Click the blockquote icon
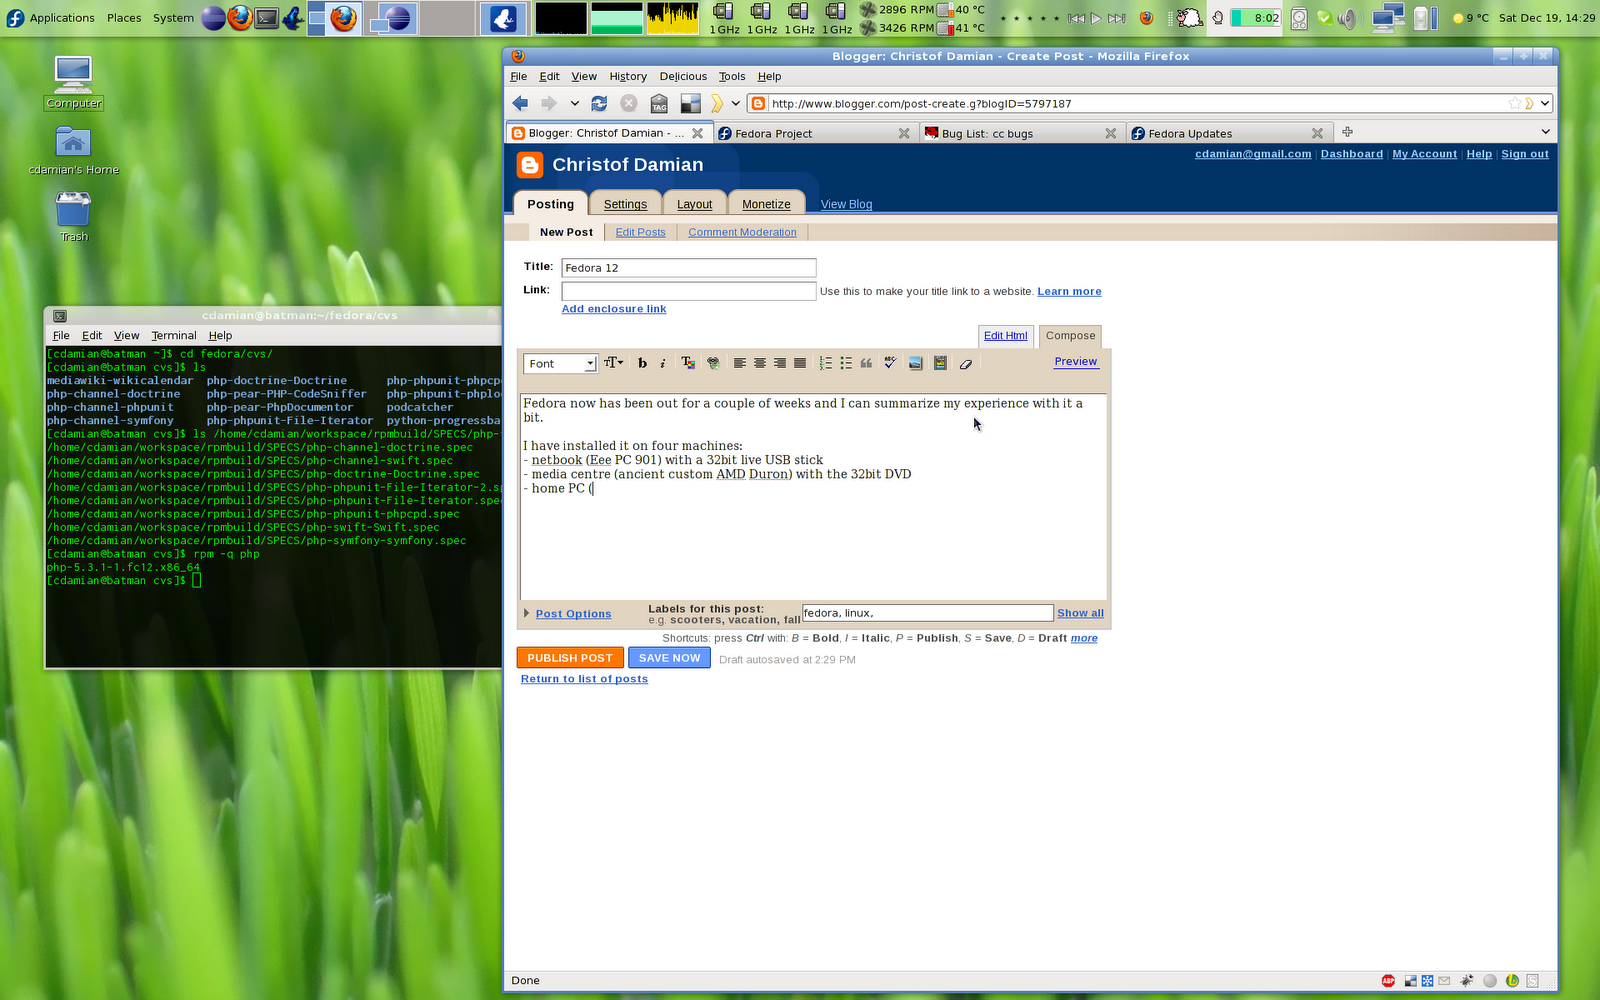 (866, 364)
